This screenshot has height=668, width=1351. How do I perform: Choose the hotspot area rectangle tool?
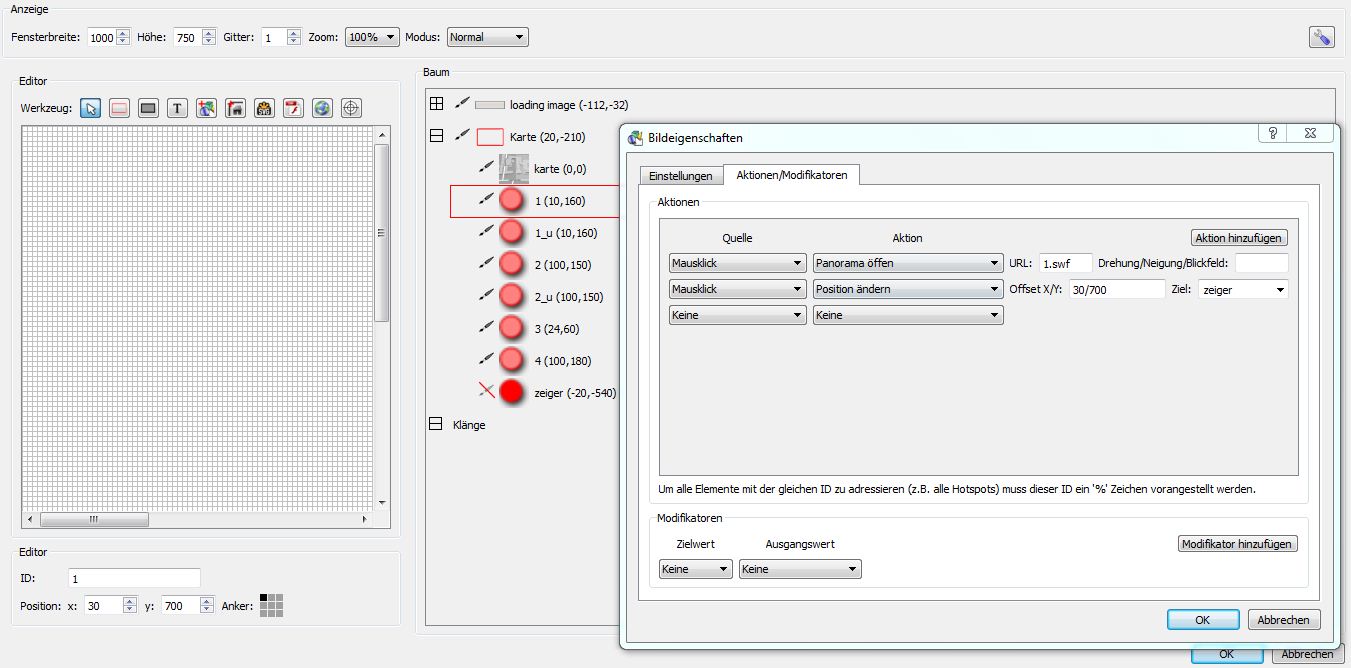119,108
